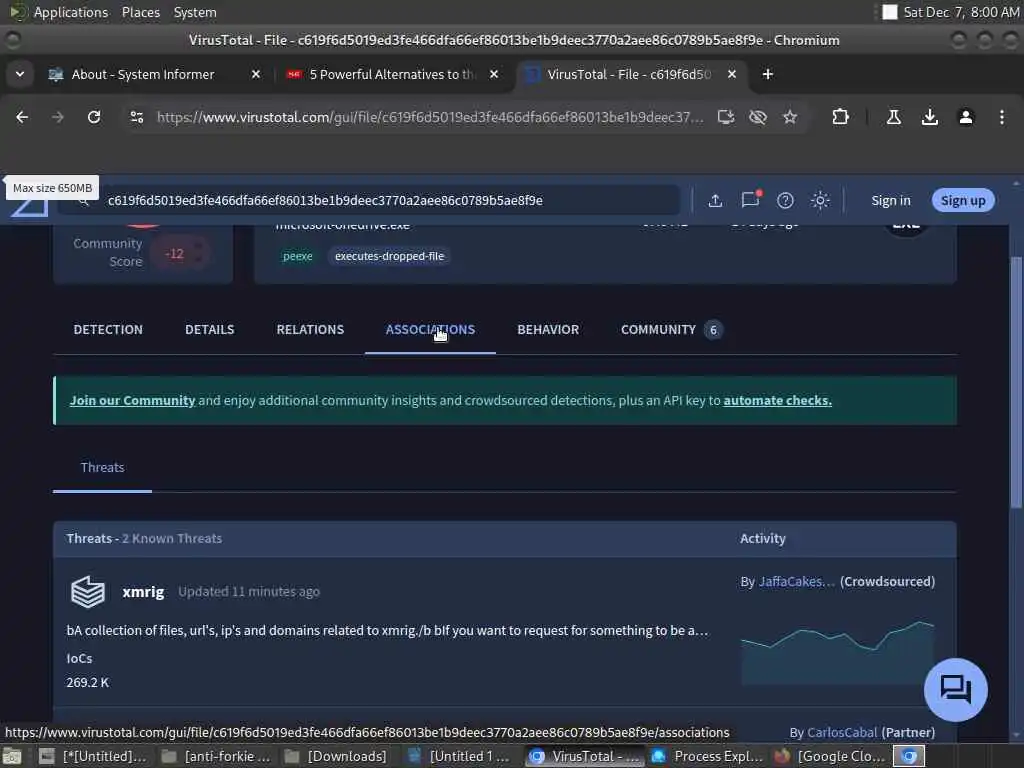Click Sign in link
The height and width of the screenshot is (768, 1024).
(891, 200)
